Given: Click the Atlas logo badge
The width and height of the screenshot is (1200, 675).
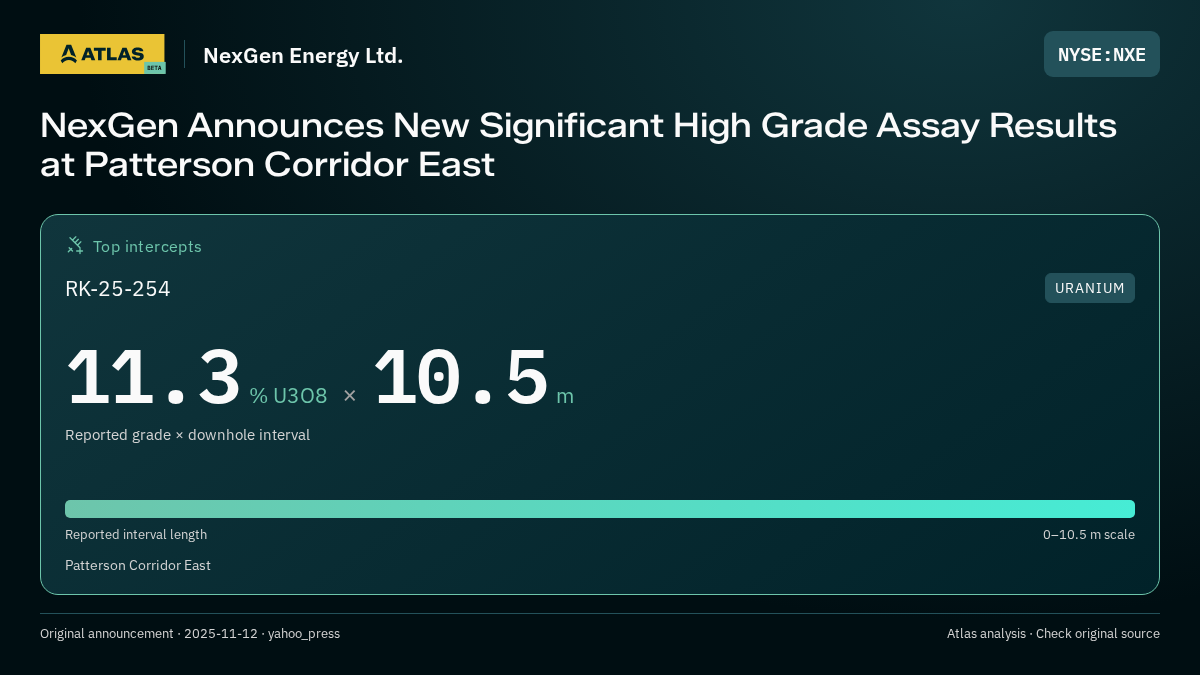Looking at the screenshot, I should point(102,54).
